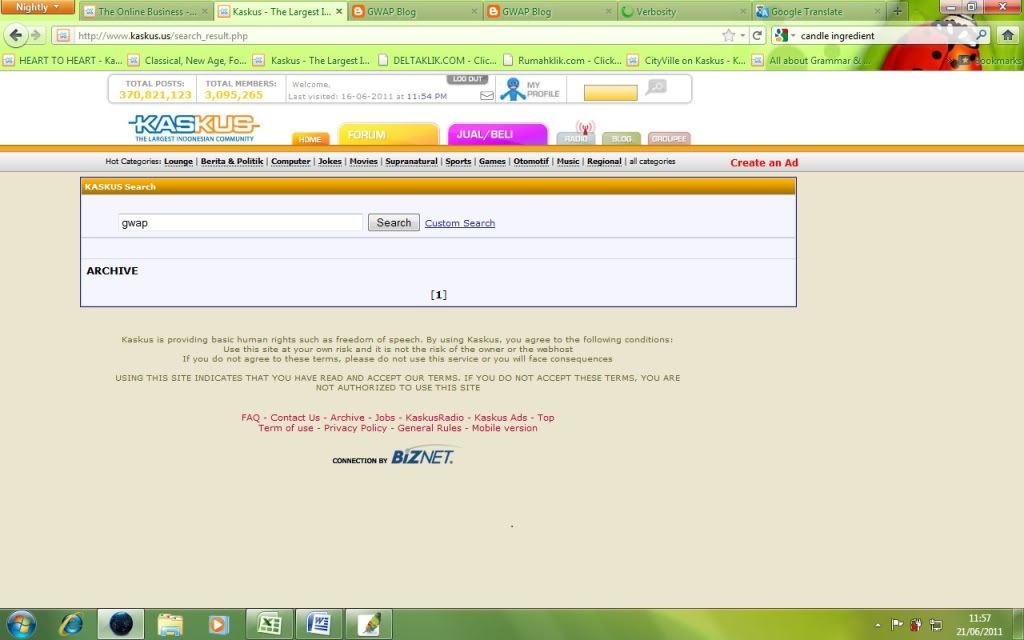Image resolution: width=1024 pixels, height=640 pixels.
Task: Focus the browser address bar
Action: click(x=398, y=36)
